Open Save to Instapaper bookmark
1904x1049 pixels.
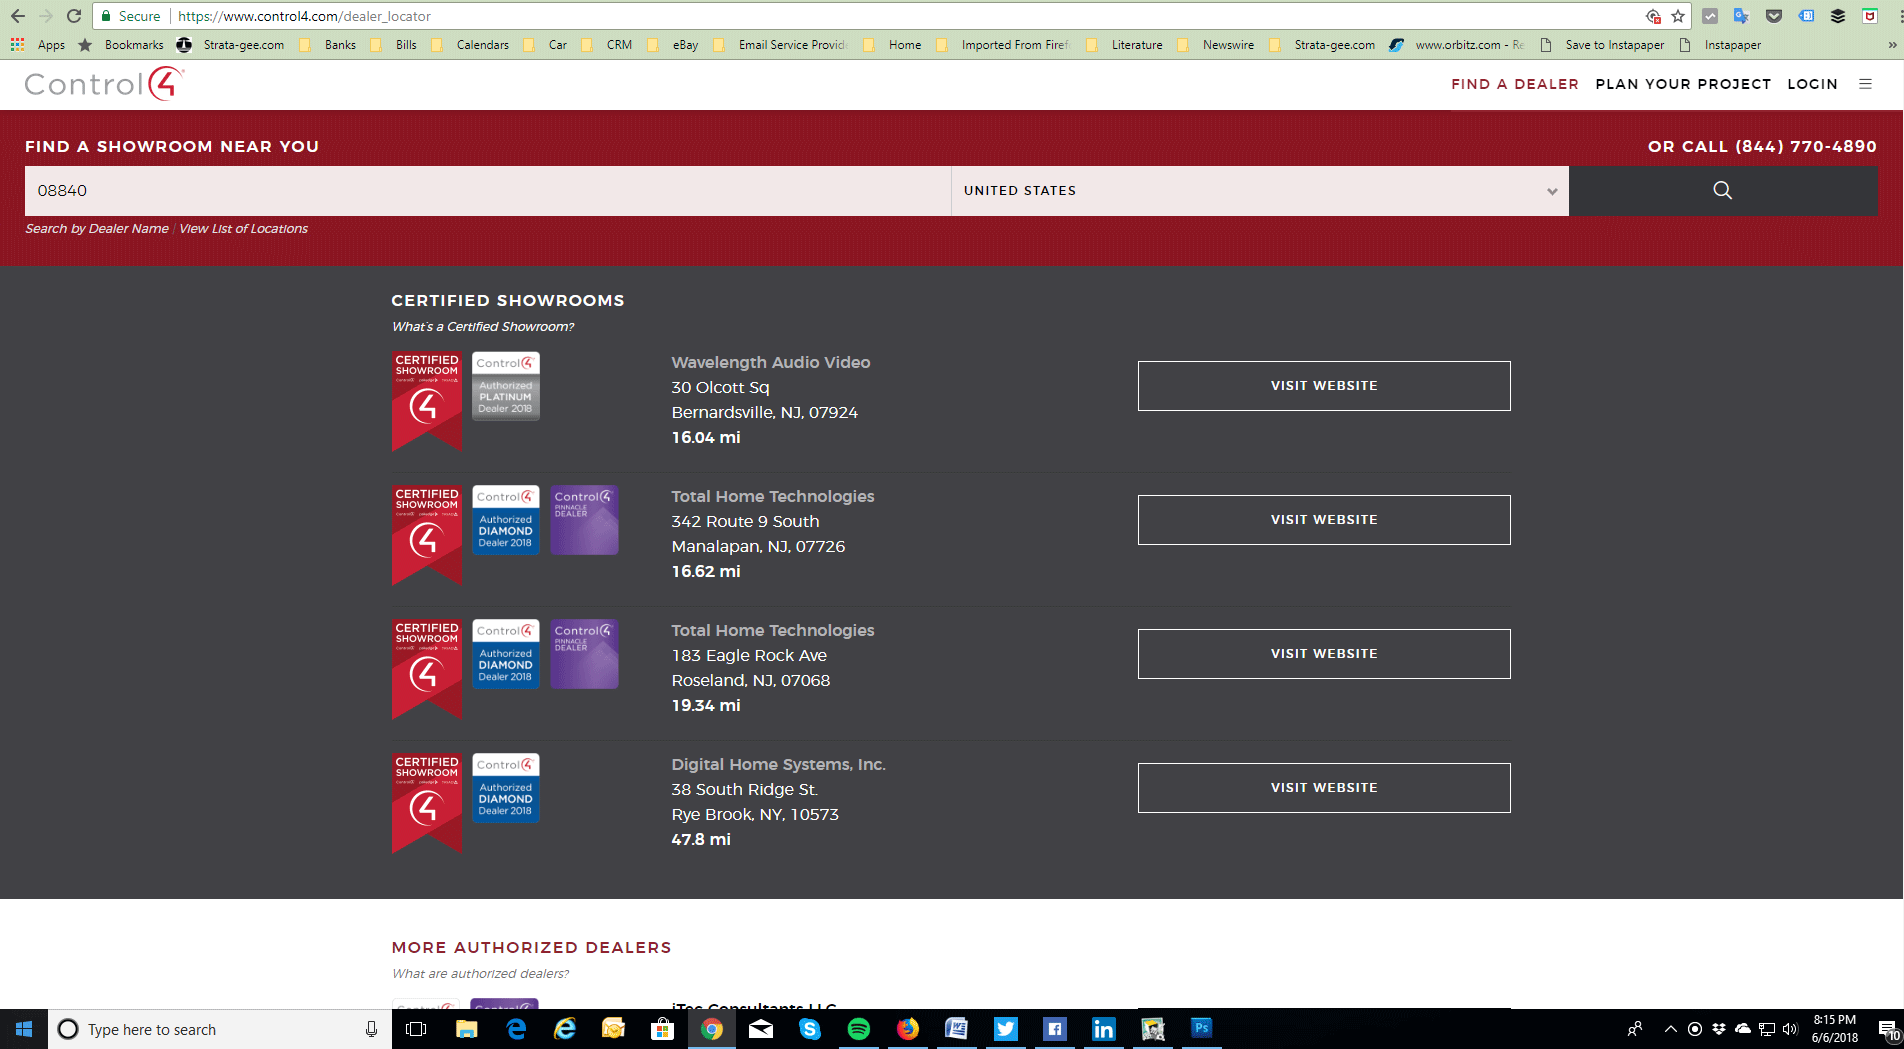click(x=1603, y=45)
